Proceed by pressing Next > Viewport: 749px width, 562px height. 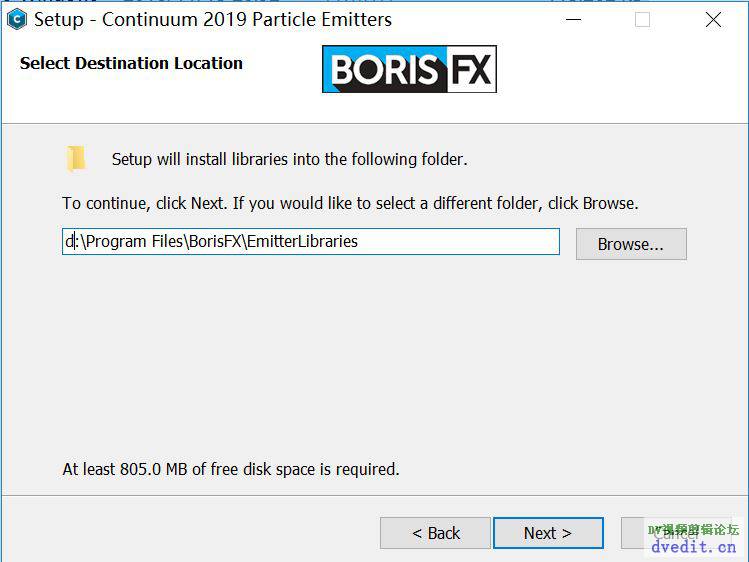point(548,533)
